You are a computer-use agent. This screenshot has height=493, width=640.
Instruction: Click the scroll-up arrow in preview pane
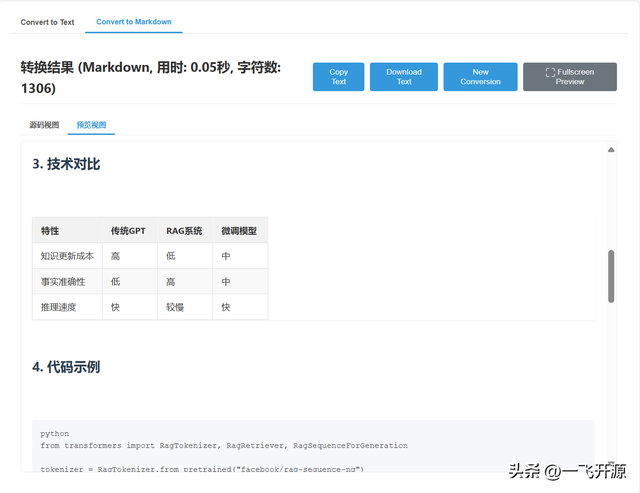pyautogui.click(x=611, y=150)
